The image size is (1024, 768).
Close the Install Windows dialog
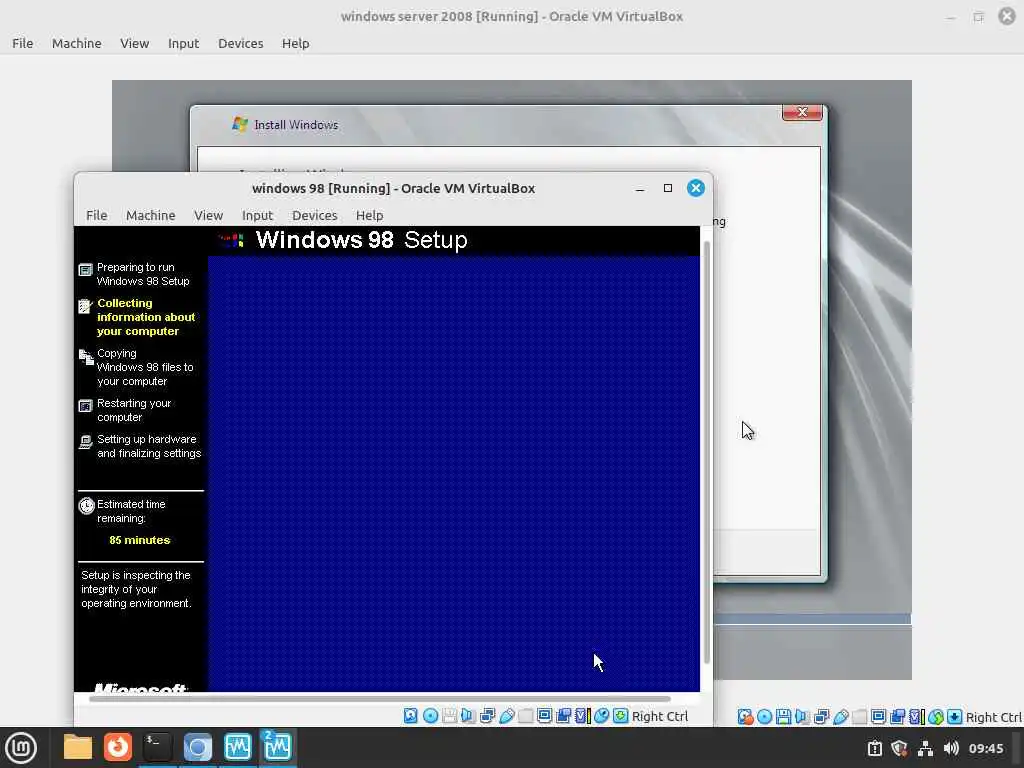pyautogui.click(x=803, y=112)
